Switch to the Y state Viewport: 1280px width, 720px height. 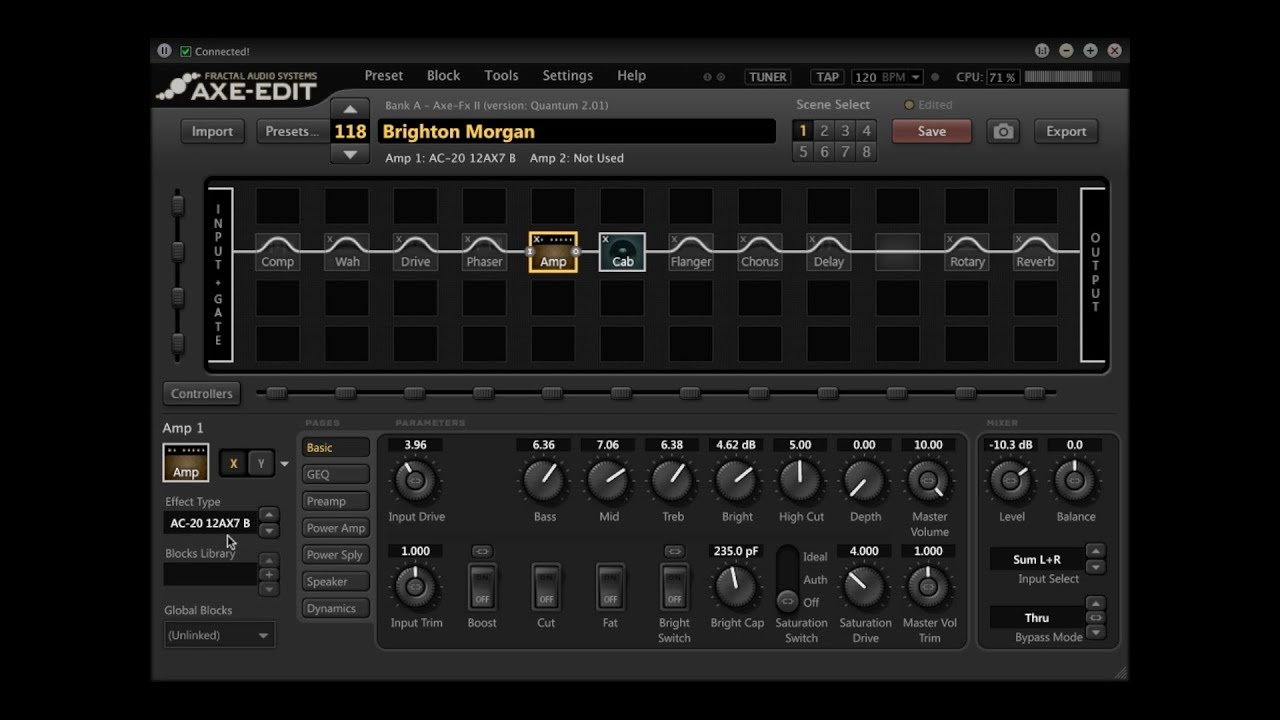[x=261, y=463]
